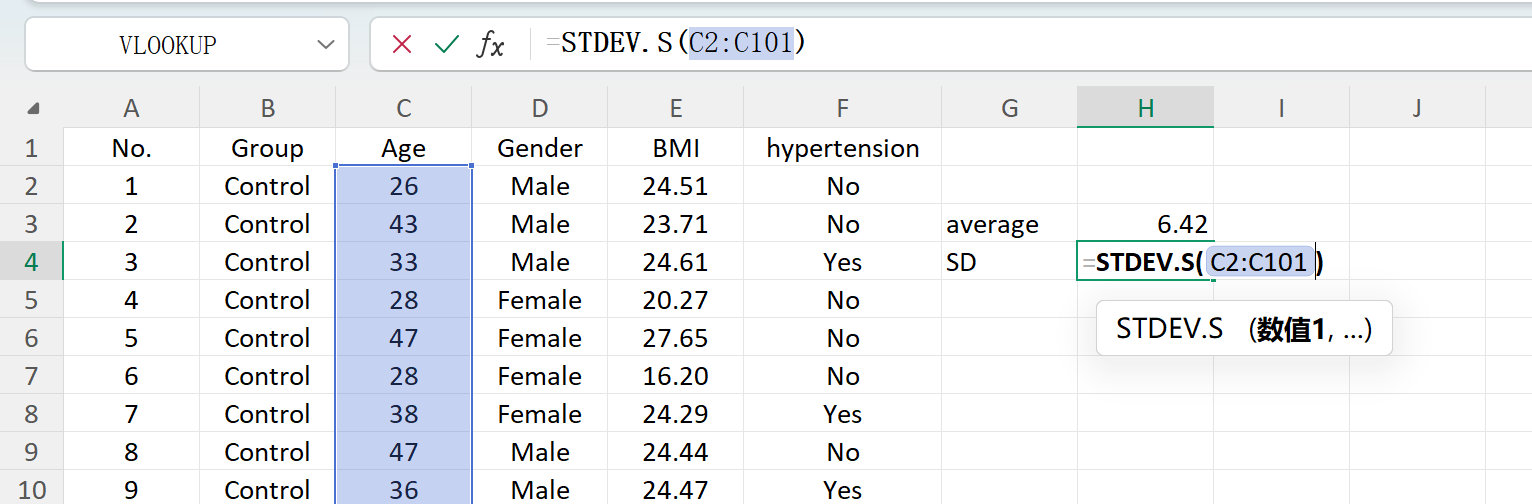Select all cells via corner triangle
The width and height of the screenshot is (1532, 504).
click(x=33, y=108)
